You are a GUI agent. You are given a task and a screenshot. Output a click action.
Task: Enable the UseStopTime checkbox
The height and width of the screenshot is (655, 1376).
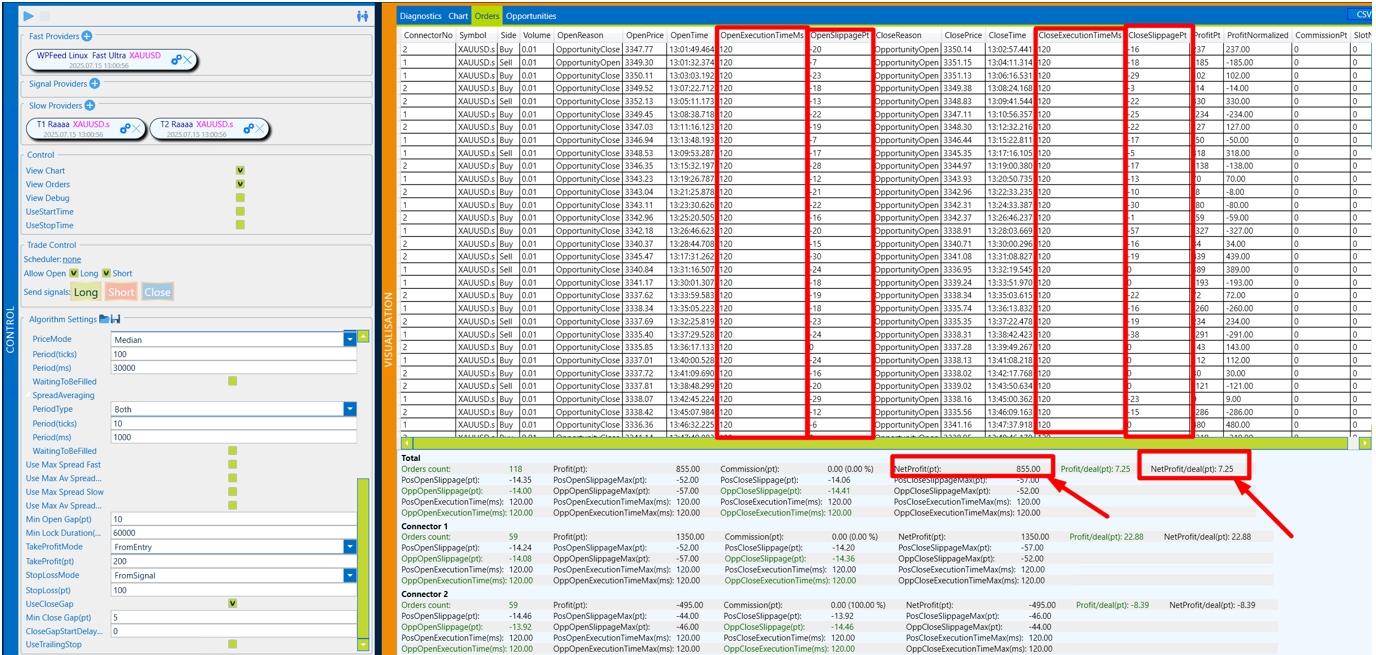click(240, 225)
